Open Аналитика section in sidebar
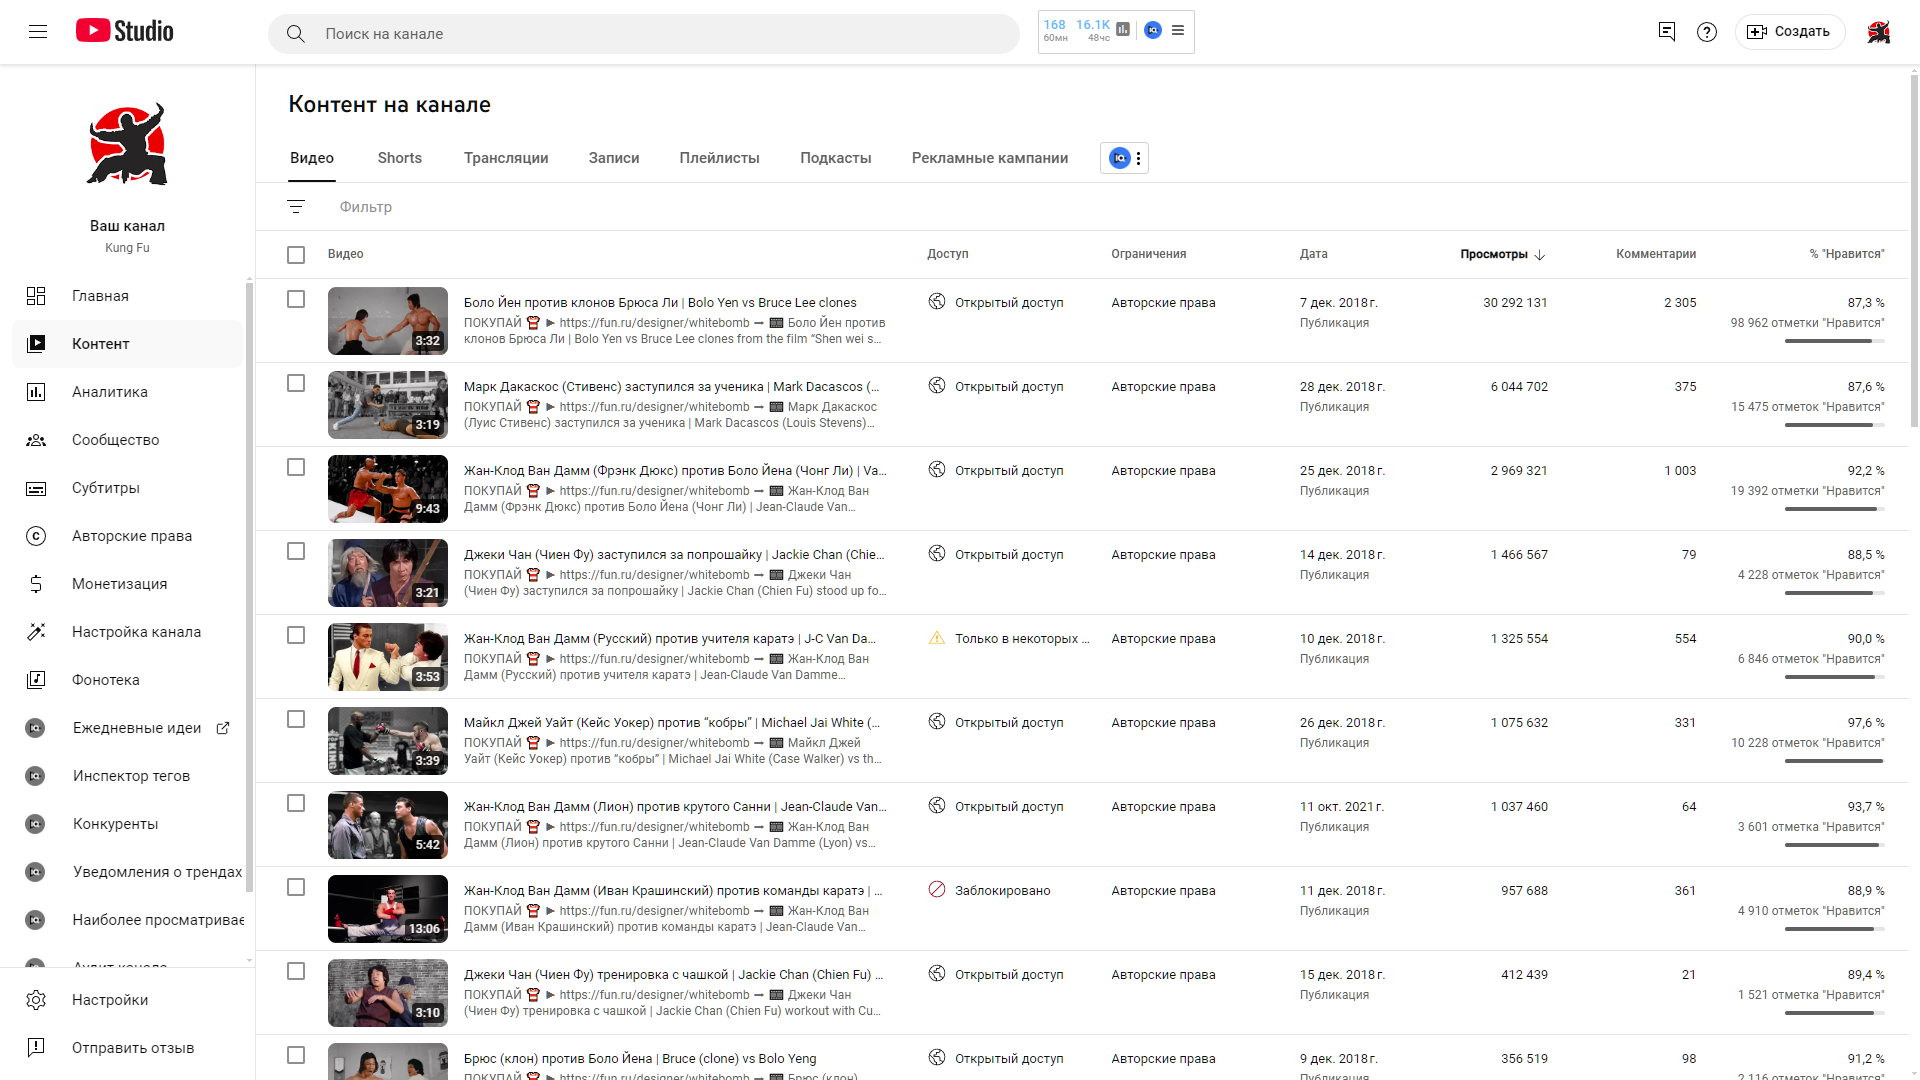 pos(127,392)
